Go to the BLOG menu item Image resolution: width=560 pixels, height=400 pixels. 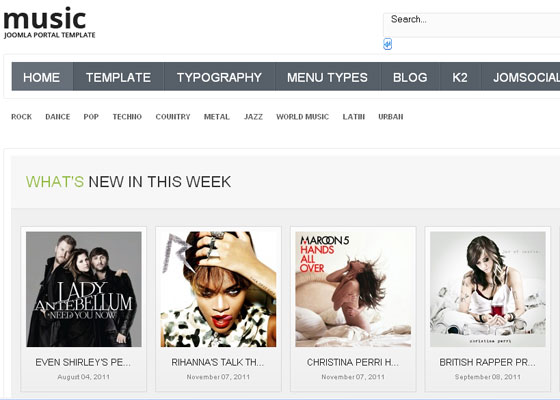point(410,76)
